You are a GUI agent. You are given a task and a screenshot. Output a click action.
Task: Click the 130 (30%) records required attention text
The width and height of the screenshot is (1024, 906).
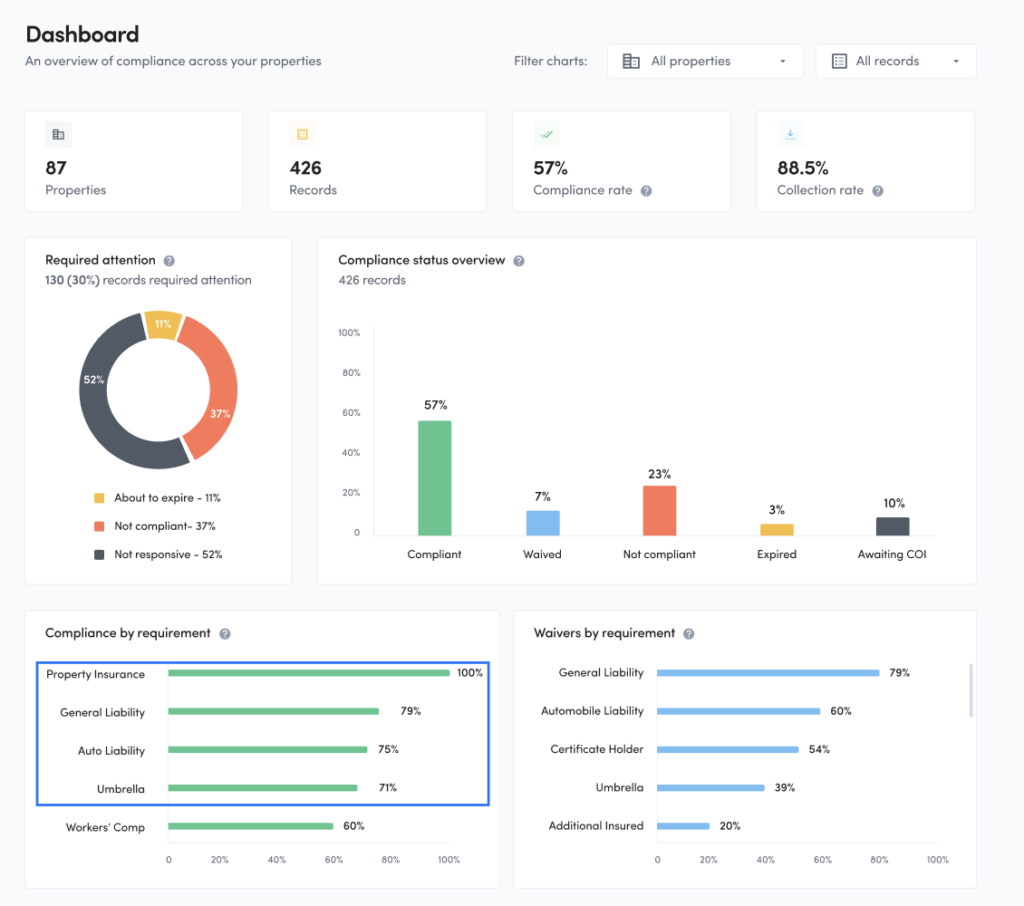[x=148, y=280]
